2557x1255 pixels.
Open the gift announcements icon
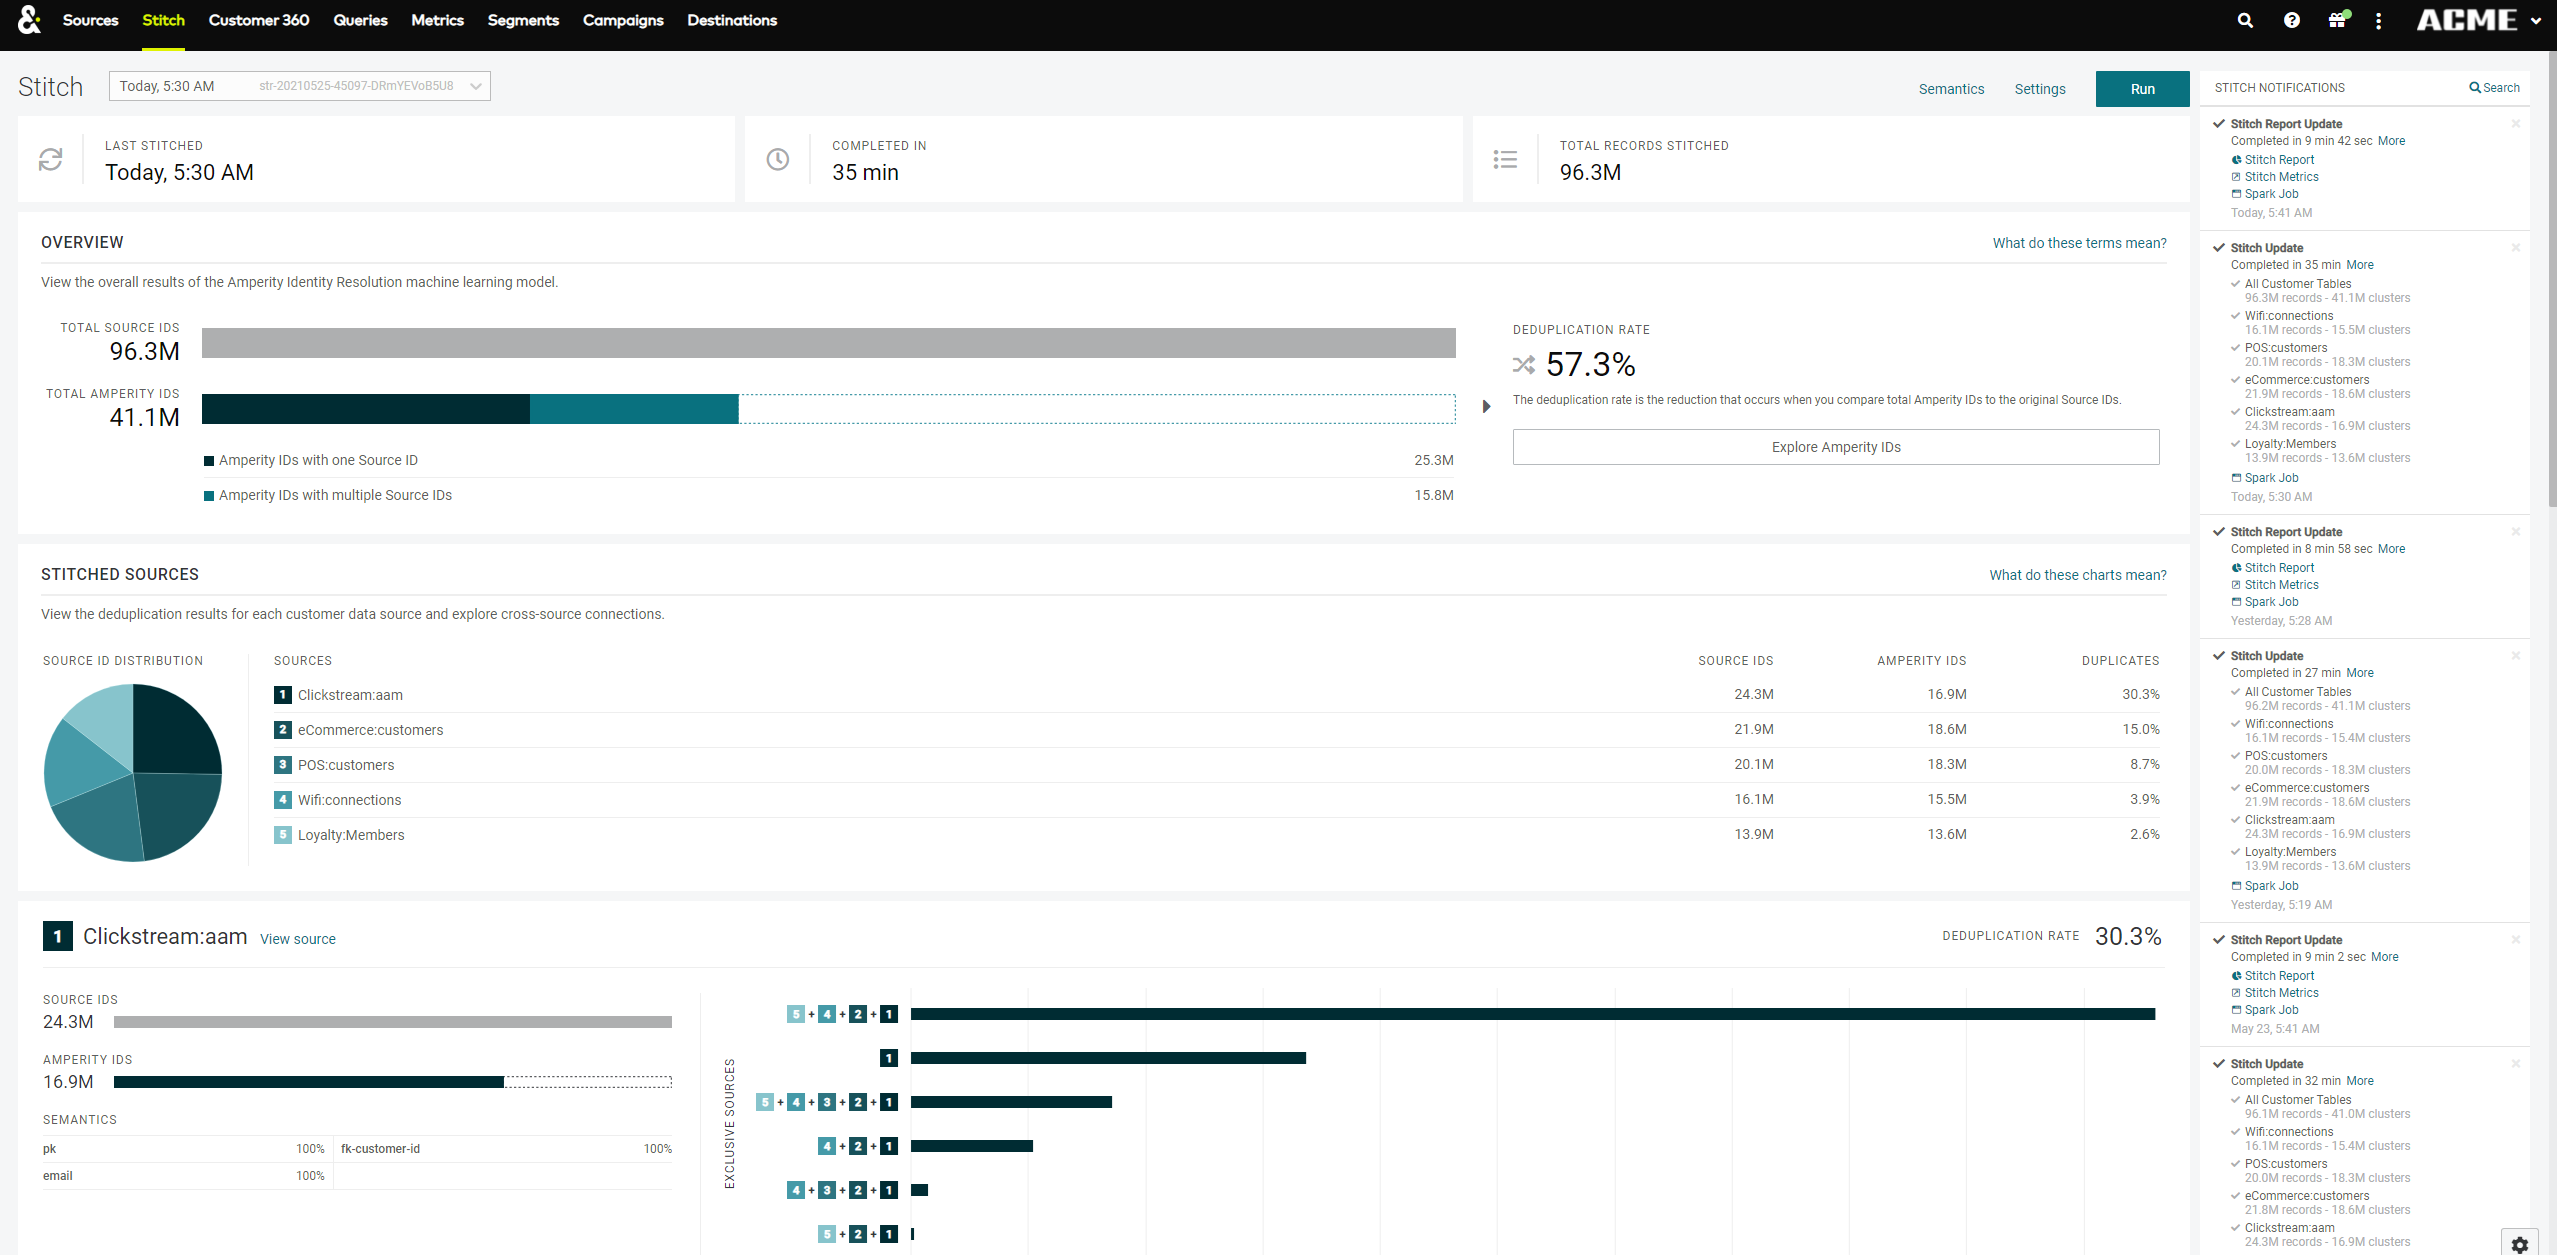(2338, 20)
